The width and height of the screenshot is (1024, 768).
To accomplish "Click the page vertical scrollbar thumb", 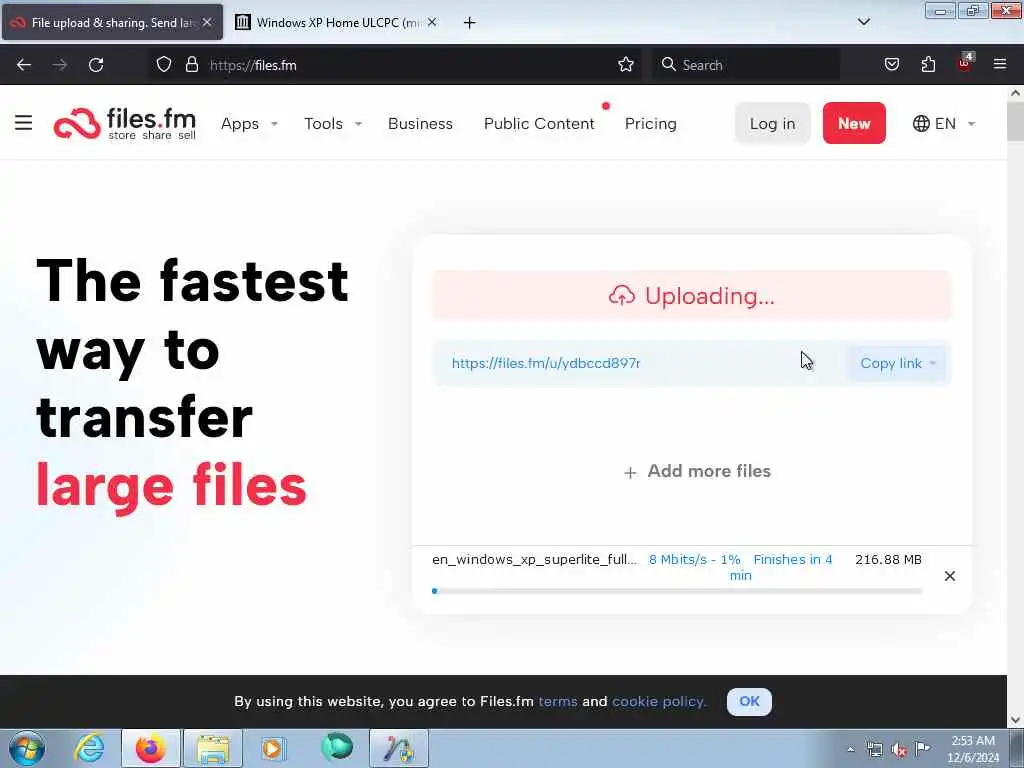I will (x=1015, y=121).
